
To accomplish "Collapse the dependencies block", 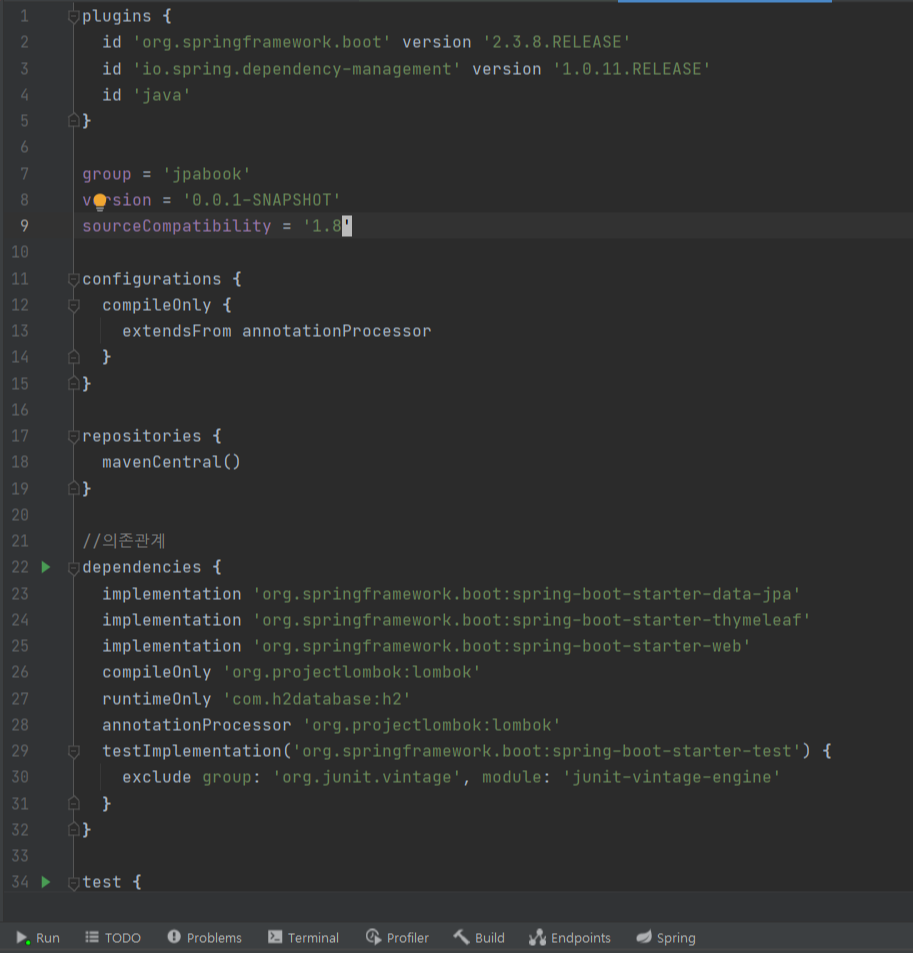I will (x=74, y=568).
